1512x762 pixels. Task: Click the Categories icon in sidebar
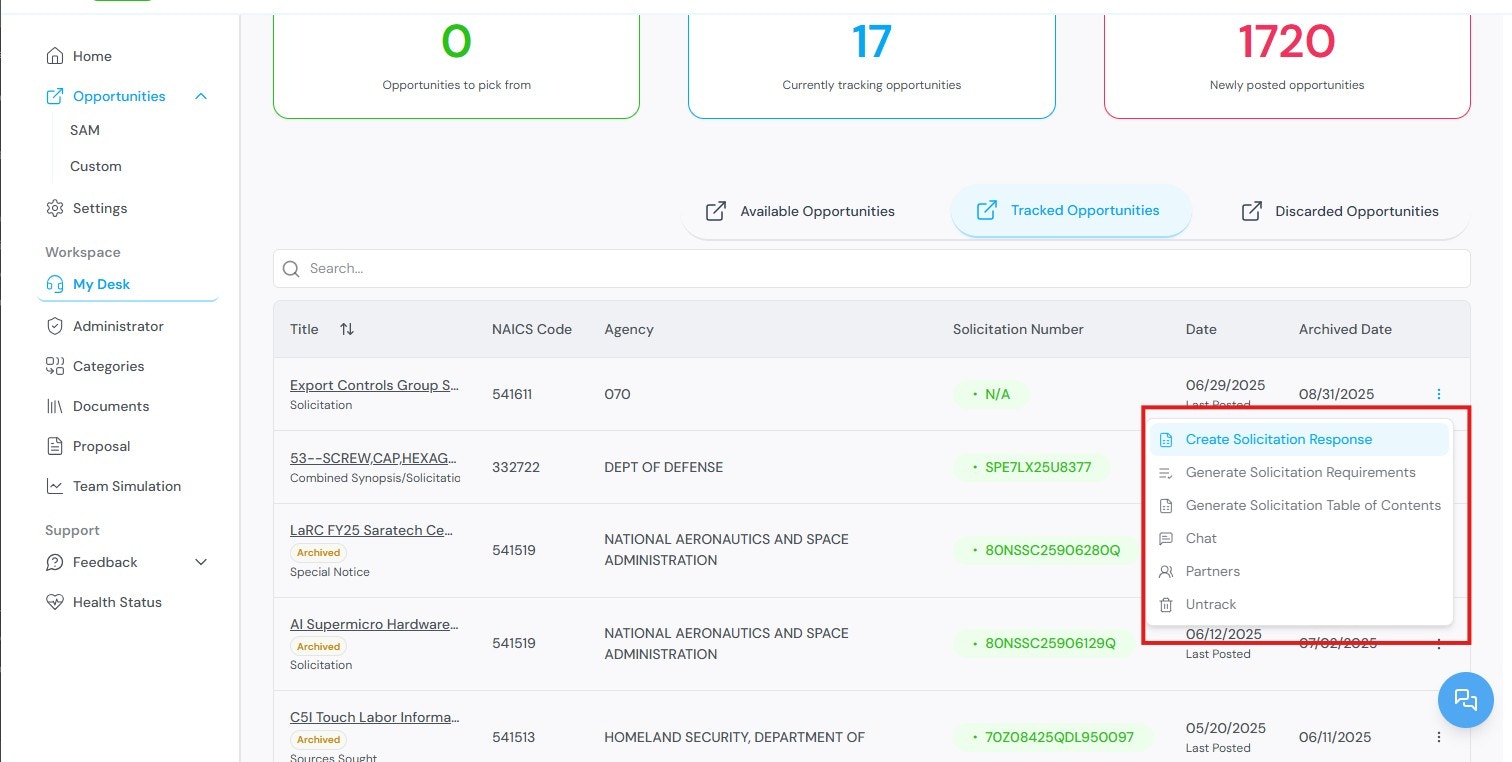pos(55,366)
